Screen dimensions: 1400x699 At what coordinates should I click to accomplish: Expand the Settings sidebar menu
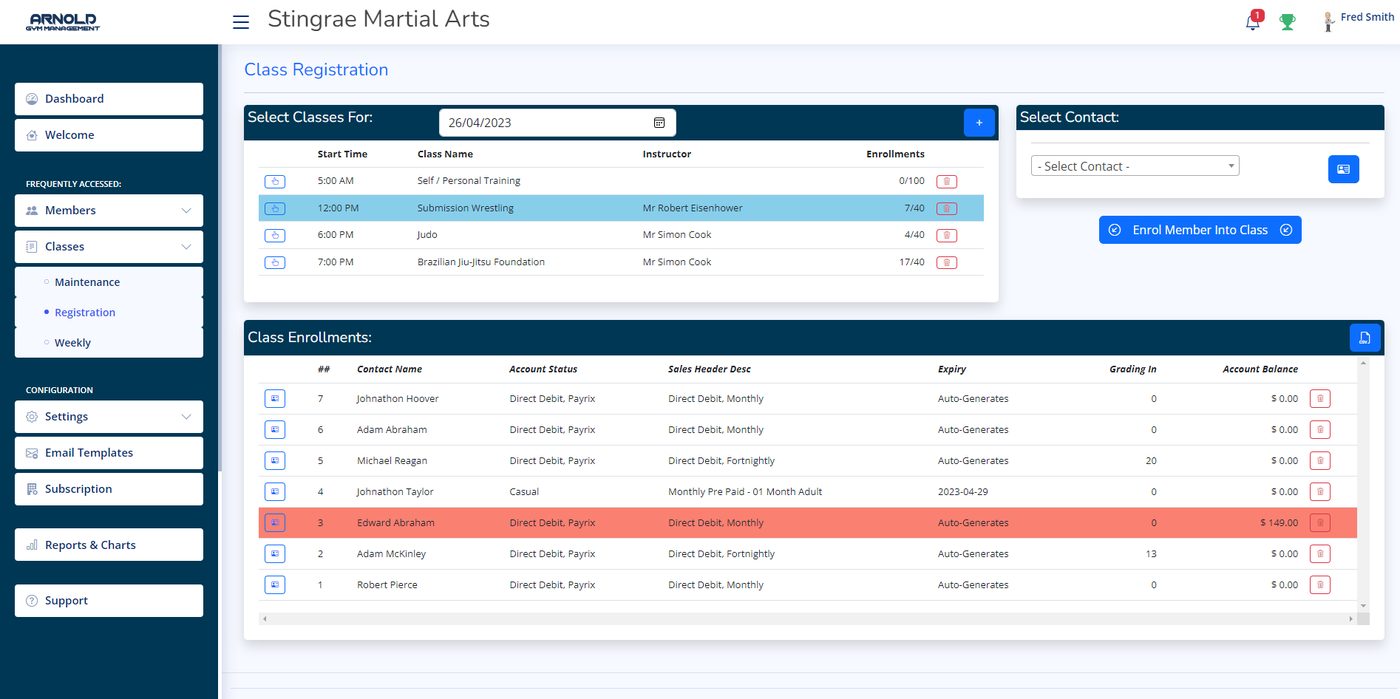[x=109, y=416]
